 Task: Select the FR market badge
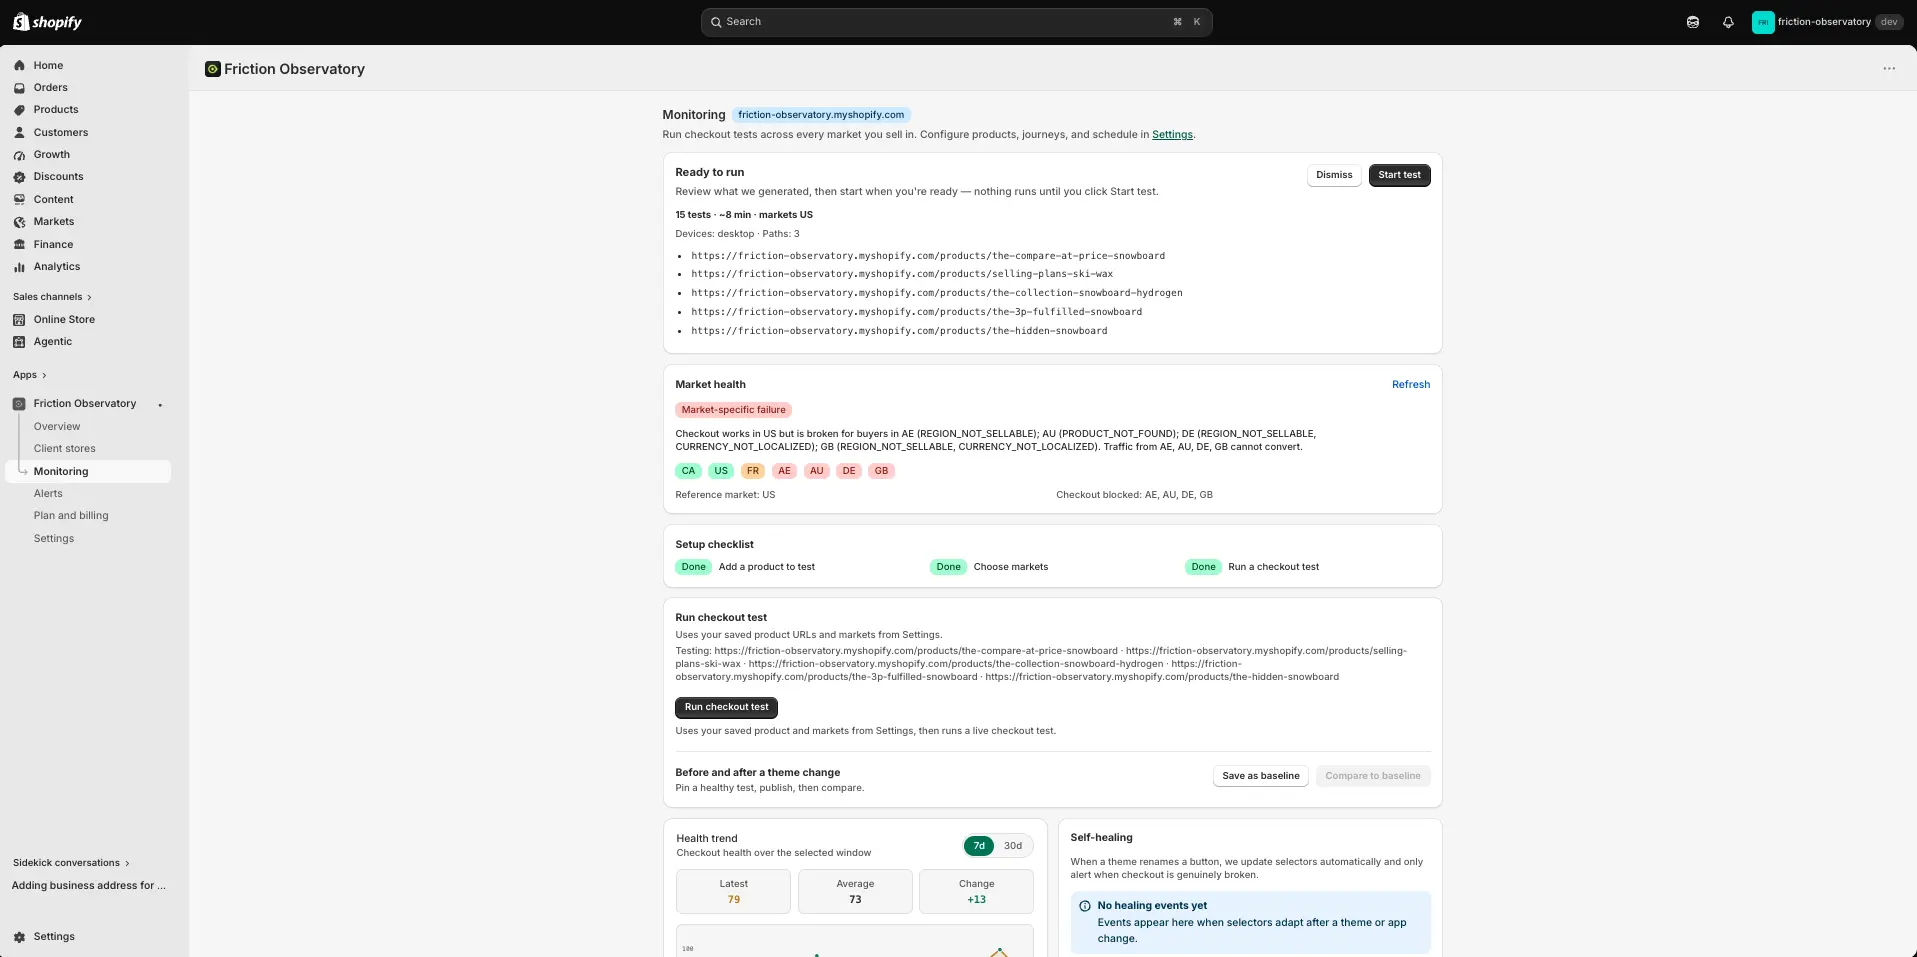[x=753, y=471]
